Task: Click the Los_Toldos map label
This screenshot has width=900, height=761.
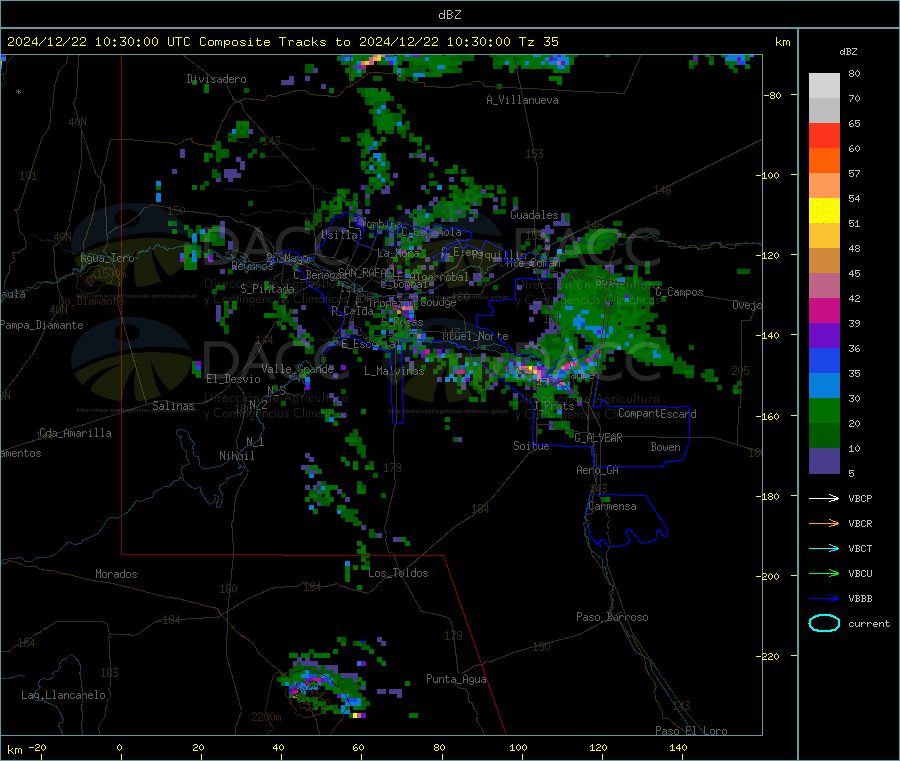Action: coord(398,573)
